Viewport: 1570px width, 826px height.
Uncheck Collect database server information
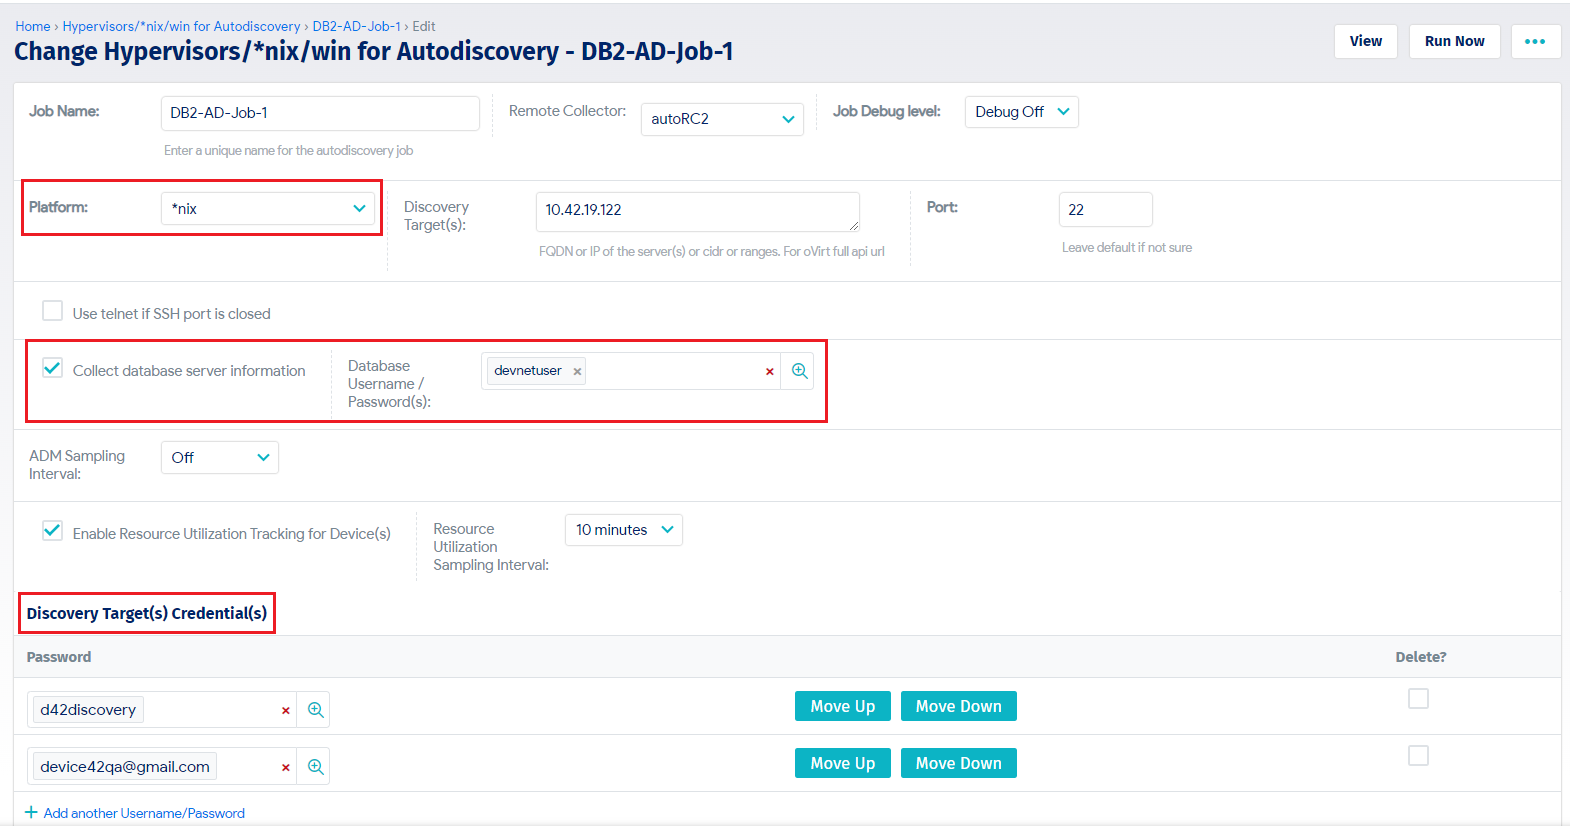pyautogui.click(x=52, y=368)
